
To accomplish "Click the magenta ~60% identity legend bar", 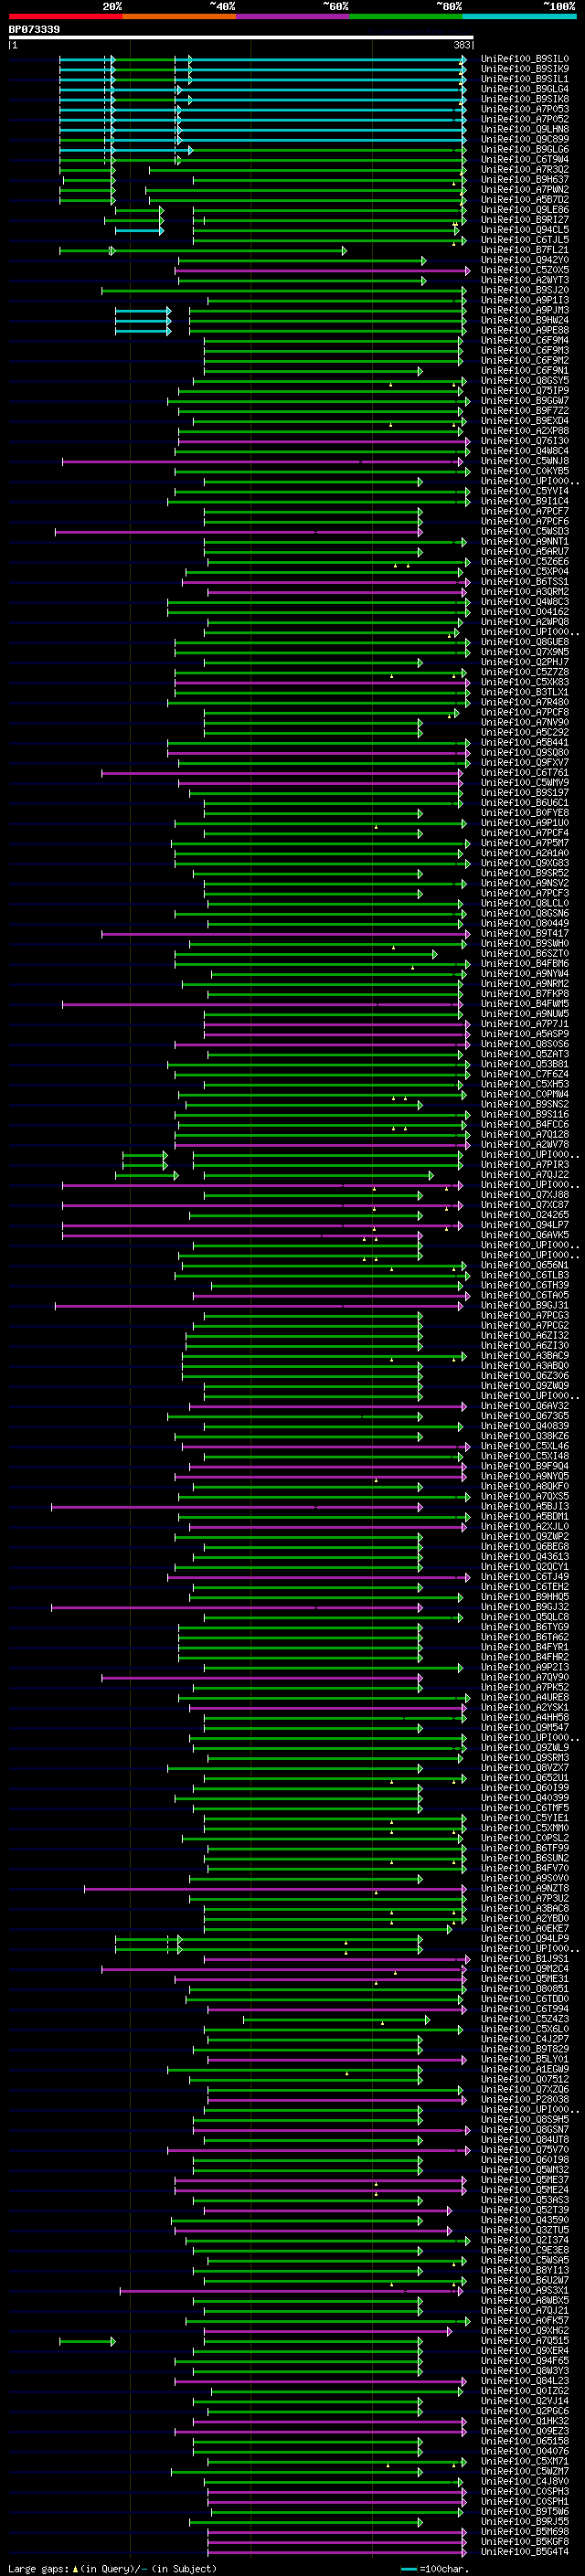I will (x=293, y=16).
